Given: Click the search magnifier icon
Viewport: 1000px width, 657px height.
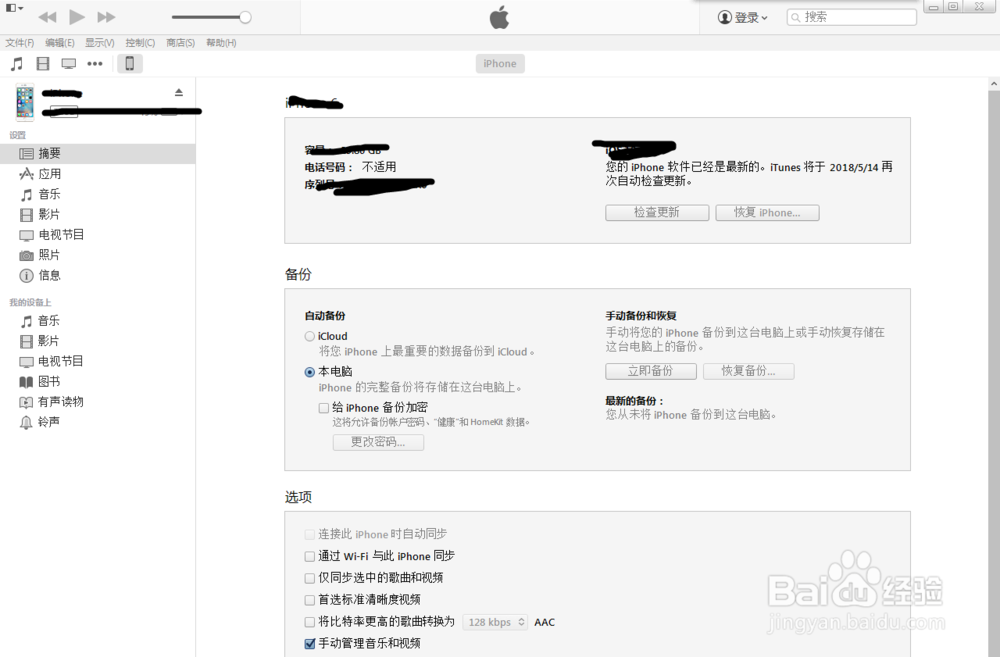Looking at the screenshot, I should tap(795, 18).
